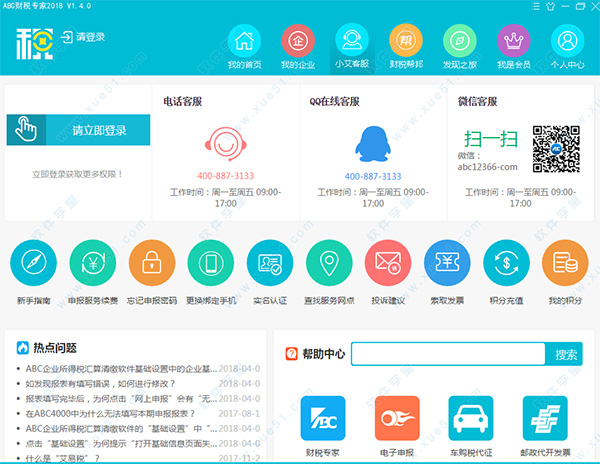Open 积分充值 recharge icon
600x464 pixels.
pyautogui.click(x=506, y=263)
